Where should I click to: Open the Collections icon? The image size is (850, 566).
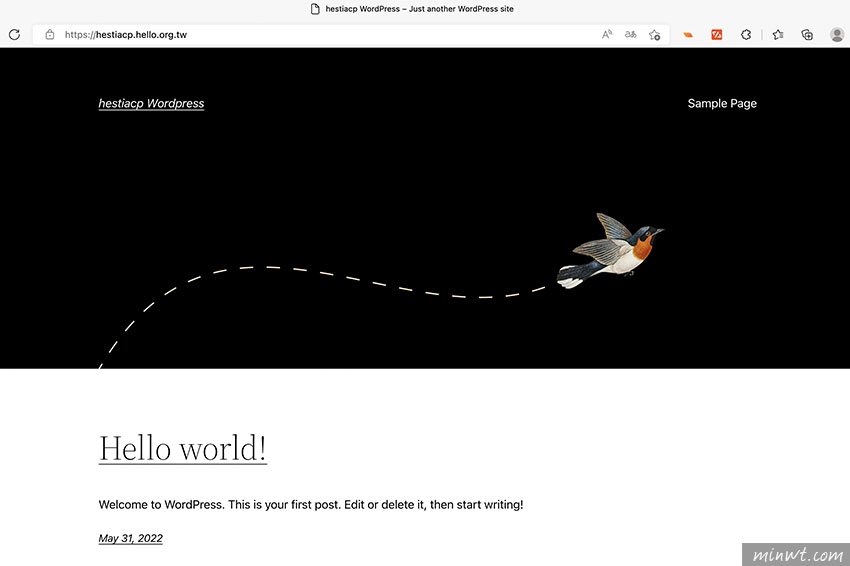click(x=807, y=35)
